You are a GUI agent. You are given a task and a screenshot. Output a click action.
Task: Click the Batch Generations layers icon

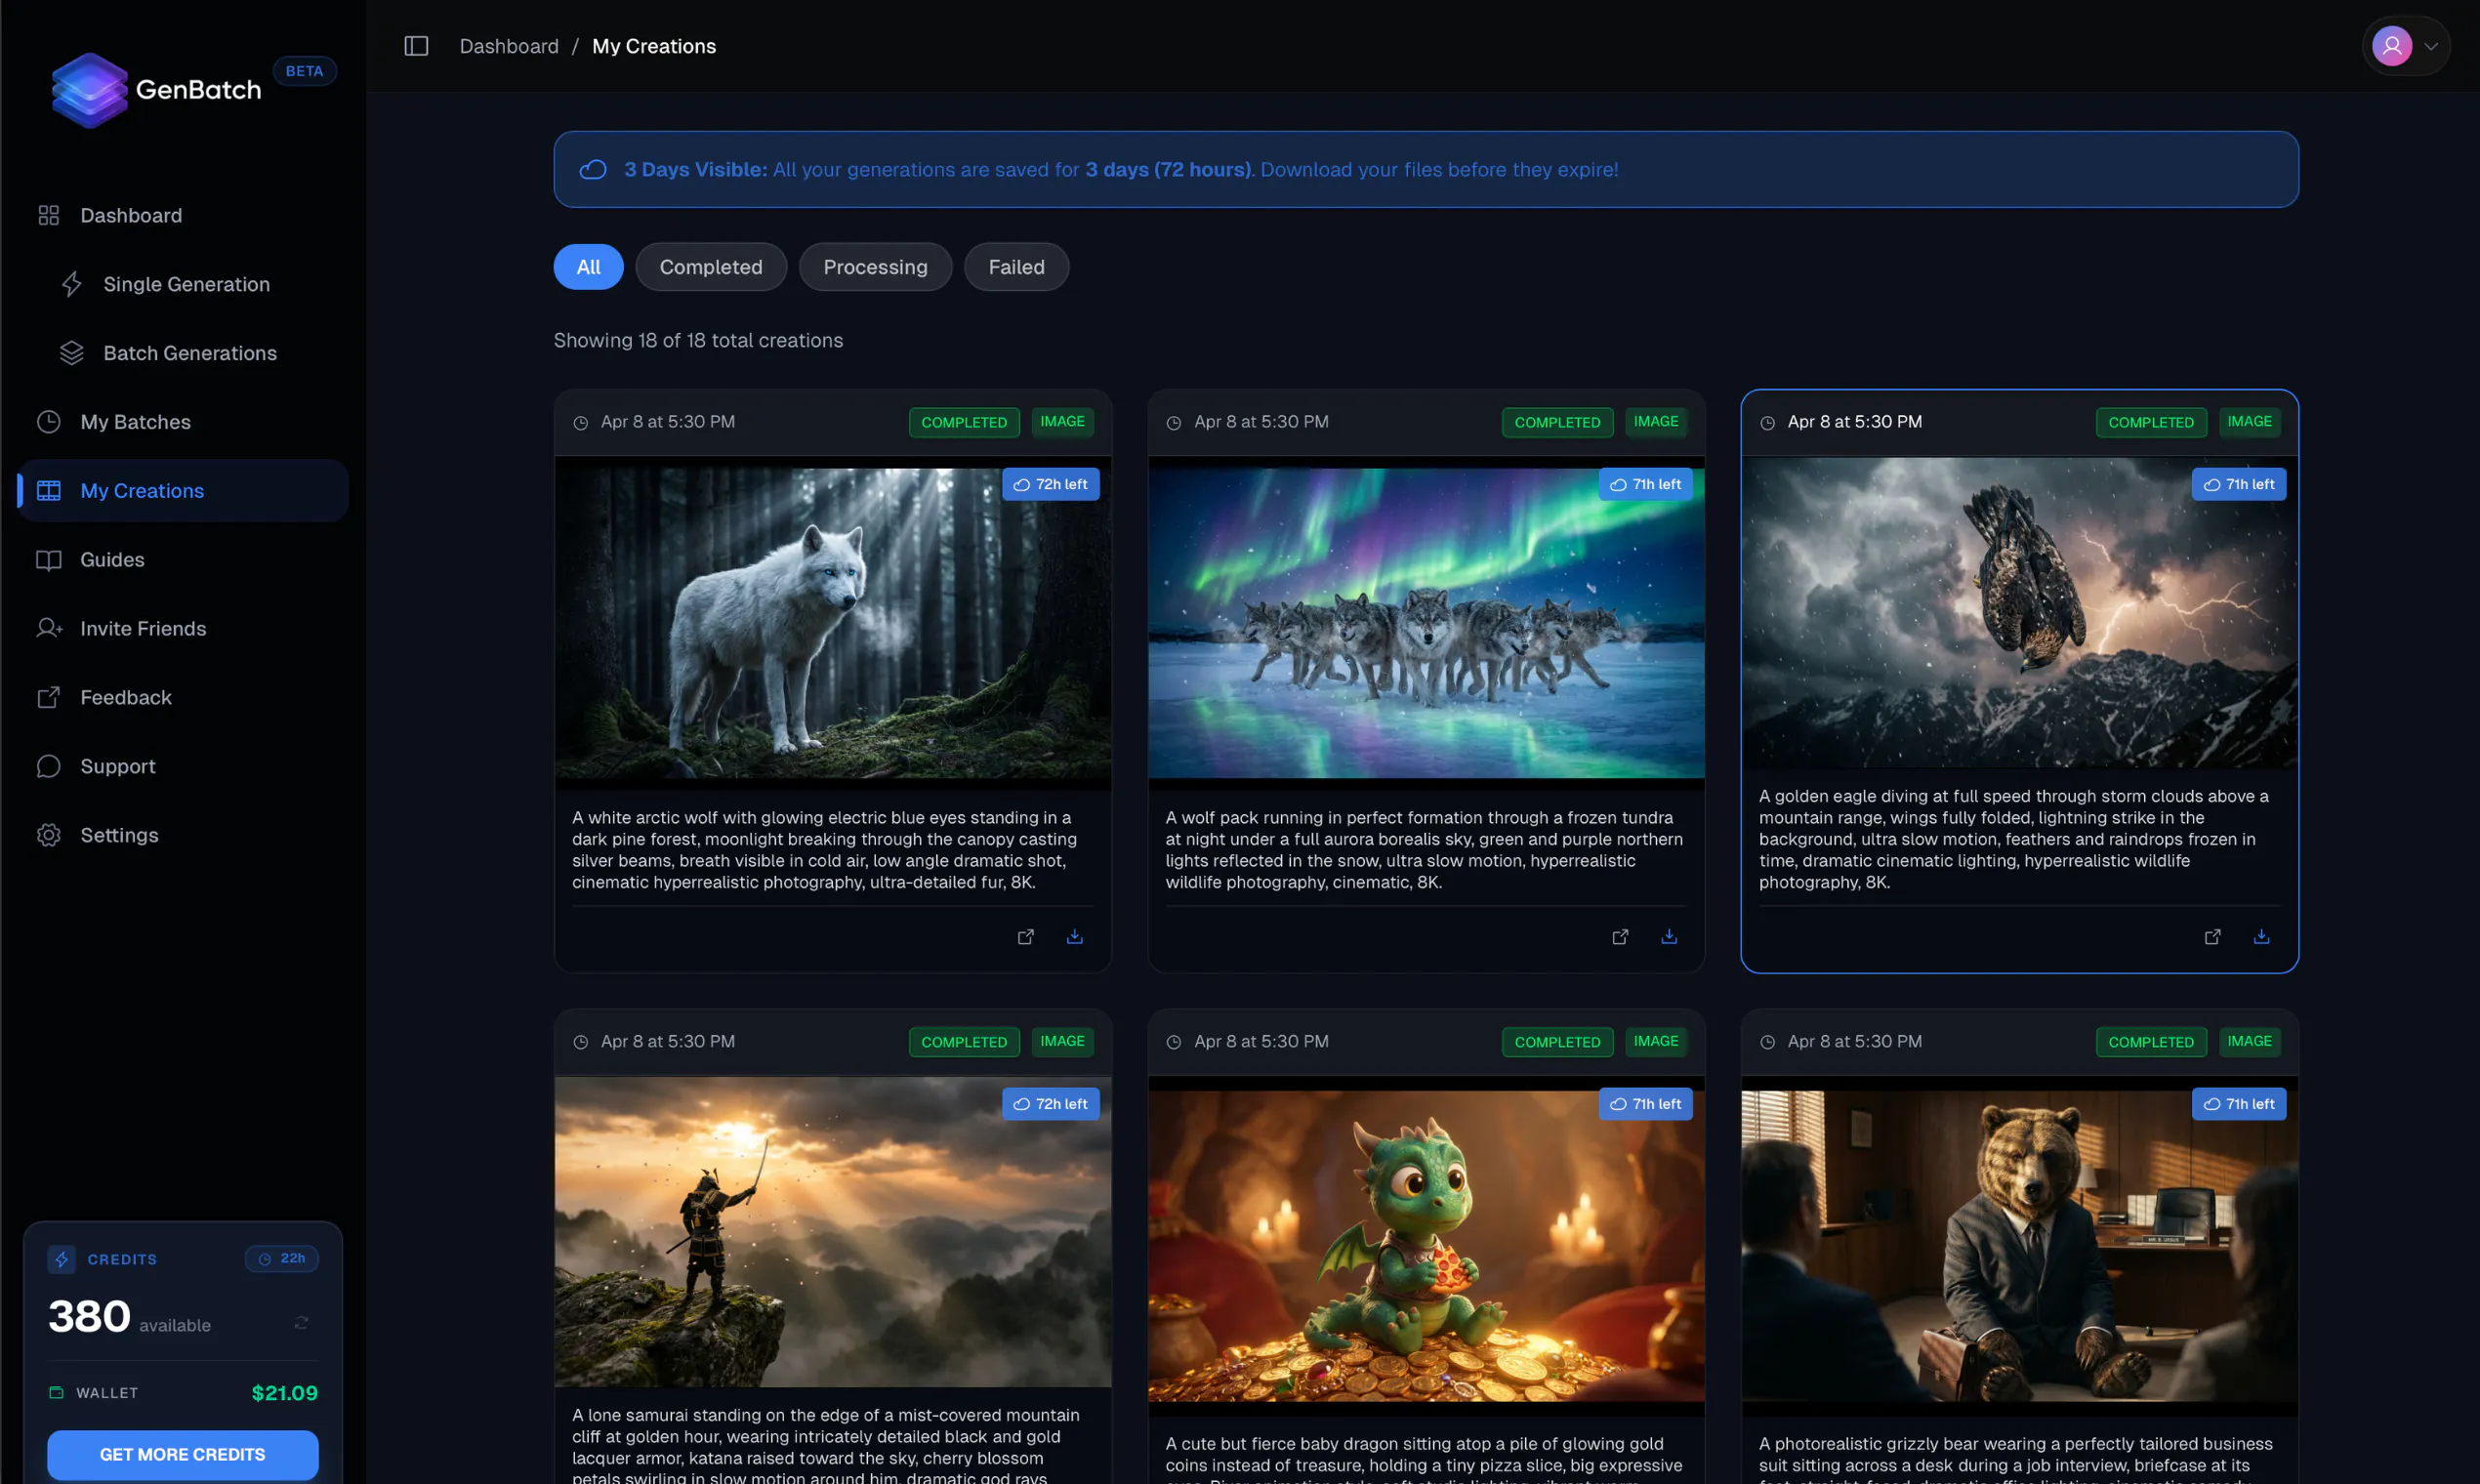[x=72, y=353]
